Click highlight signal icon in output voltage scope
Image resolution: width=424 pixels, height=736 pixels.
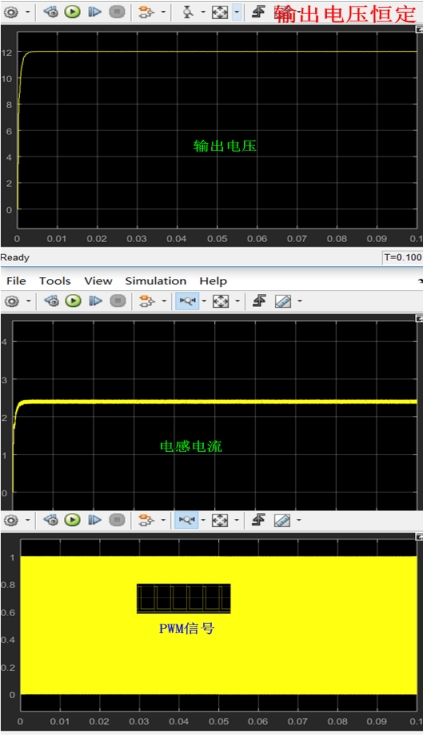tap(147, 12)
